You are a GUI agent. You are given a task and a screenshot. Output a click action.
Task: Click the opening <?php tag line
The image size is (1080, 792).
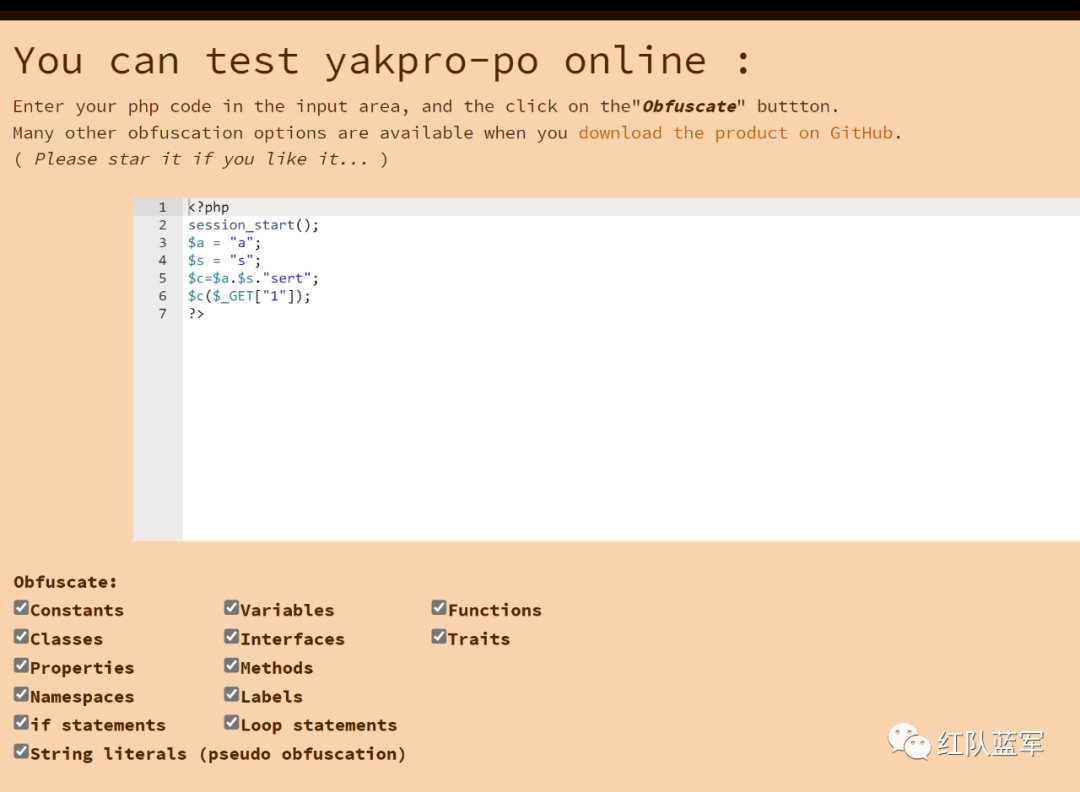[209, 207]
